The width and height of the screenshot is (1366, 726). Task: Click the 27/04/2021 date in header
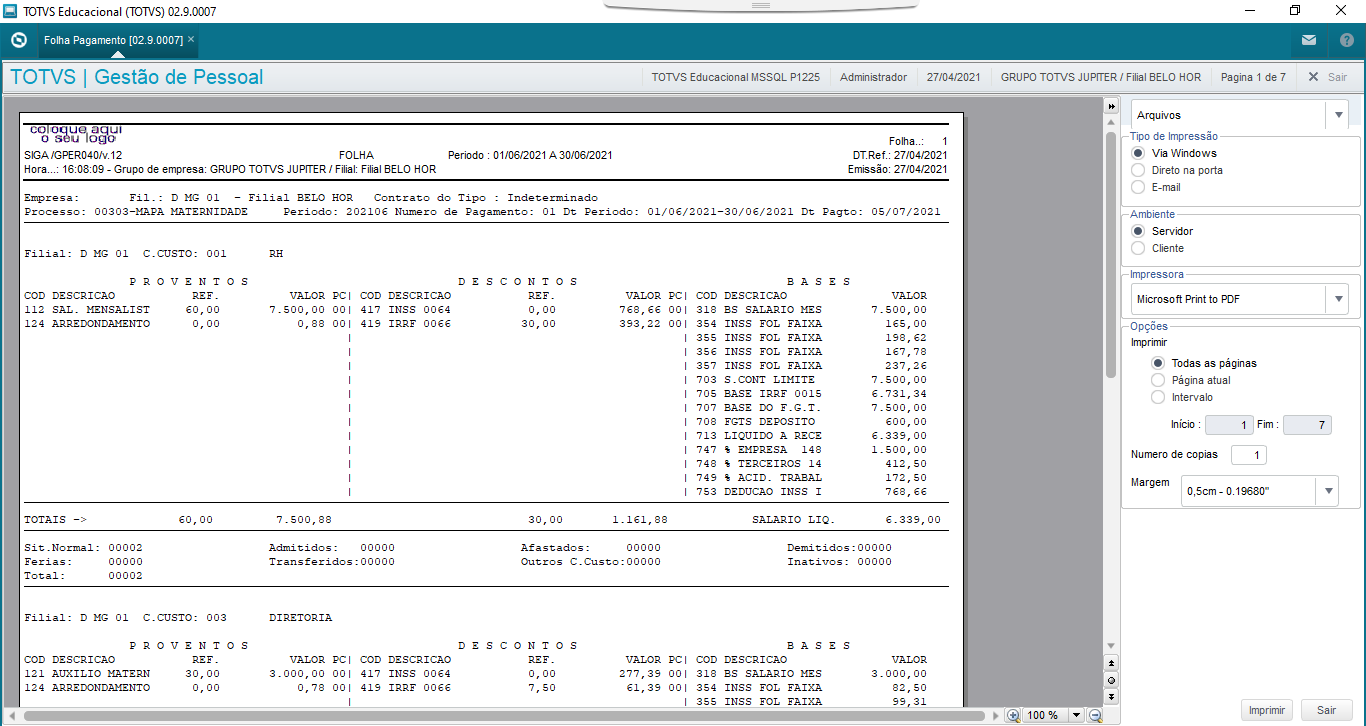tap(953, 77)
